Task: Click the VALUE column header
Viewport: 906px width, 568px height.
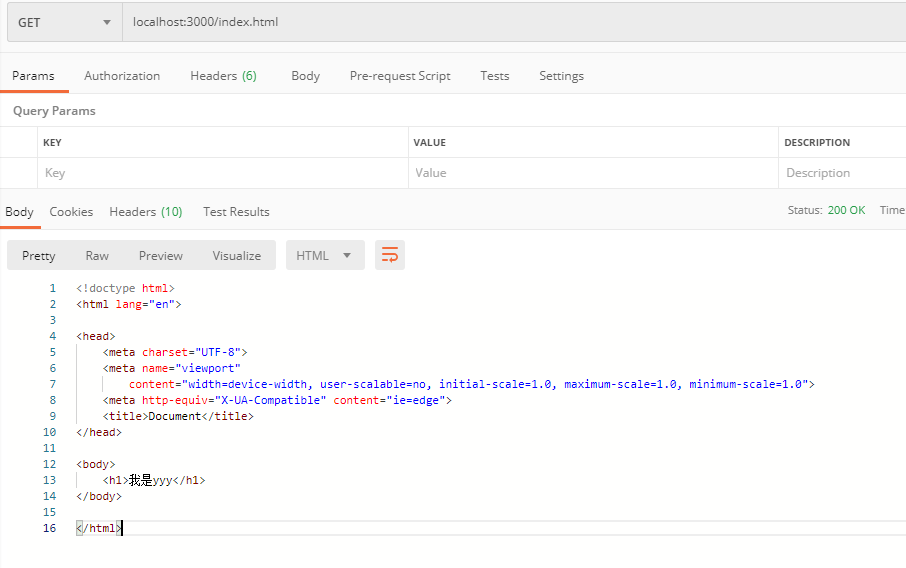Action: click(x=429, y=143)
